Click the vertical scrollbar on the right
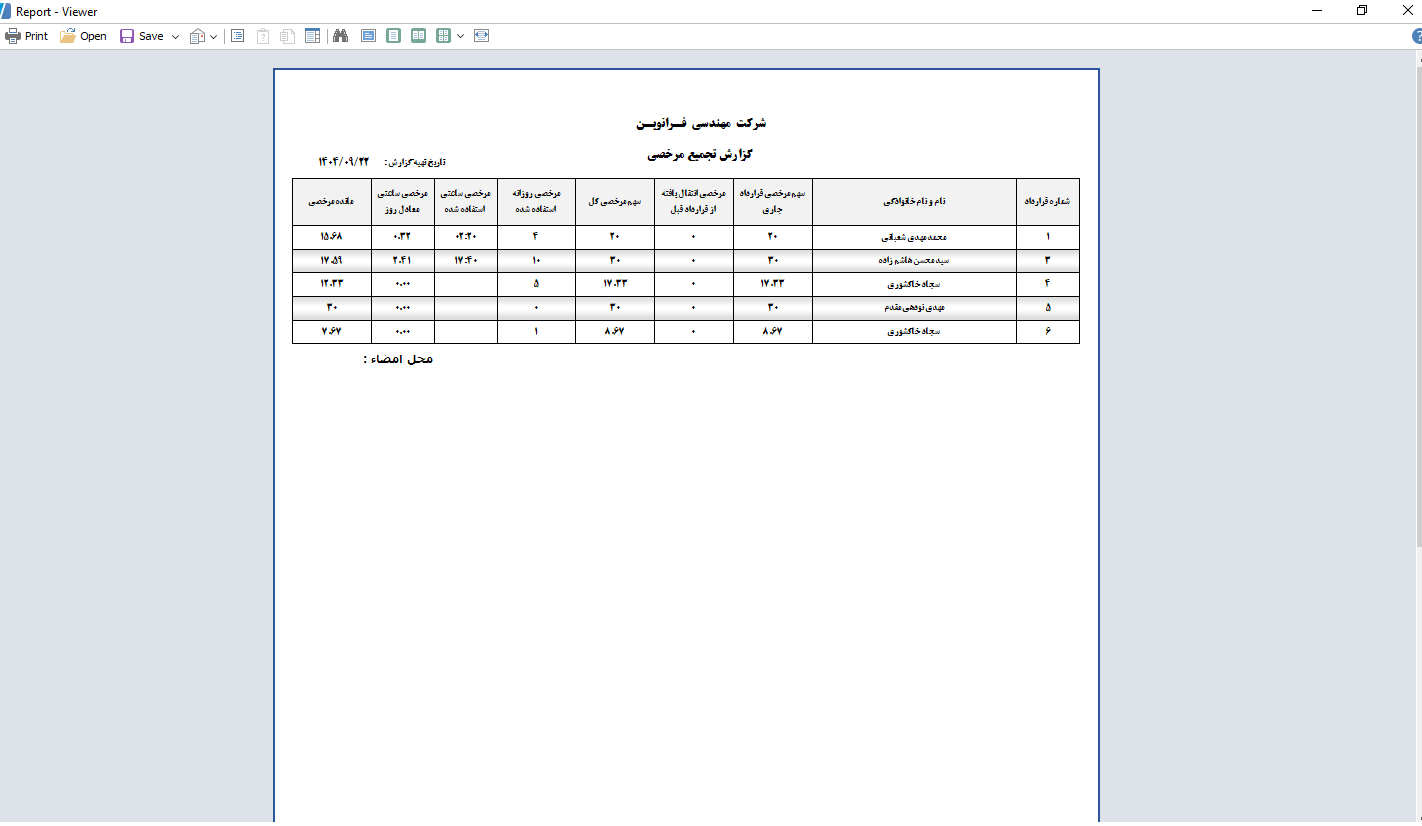Viewport: 1422px width, 826px height. pos(1418,300)
